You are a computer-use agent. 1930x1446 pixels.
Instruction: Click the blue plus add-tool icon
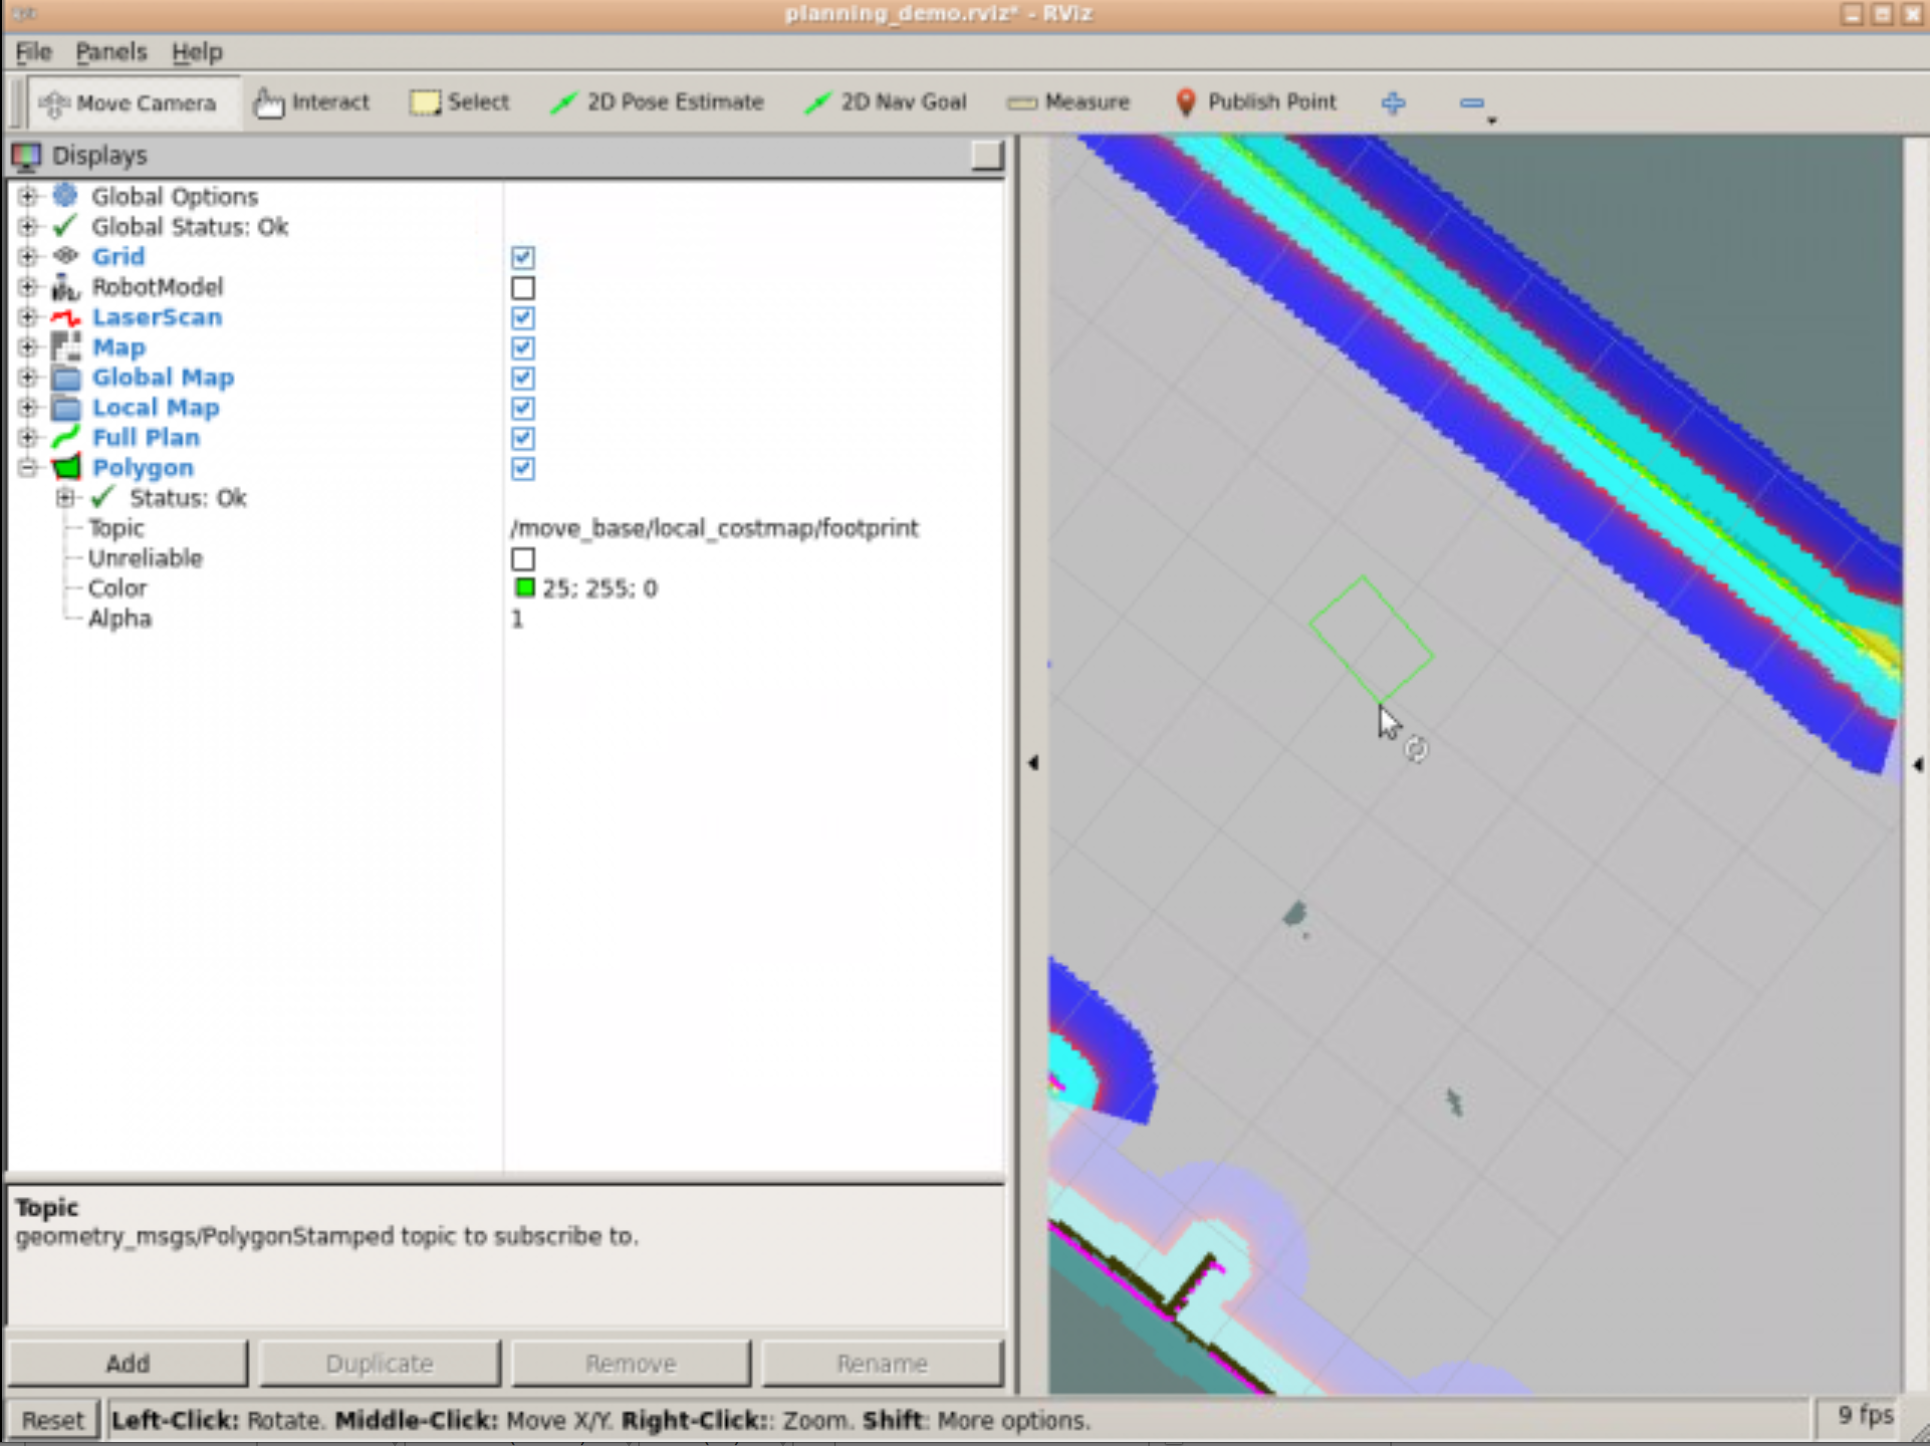1393,102
